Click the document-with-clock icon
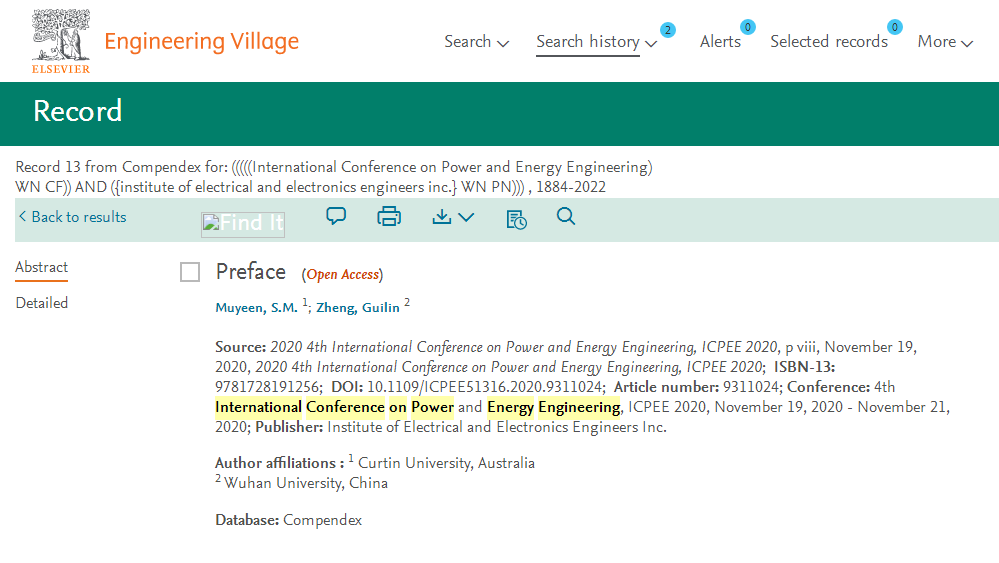 [516, 218]
